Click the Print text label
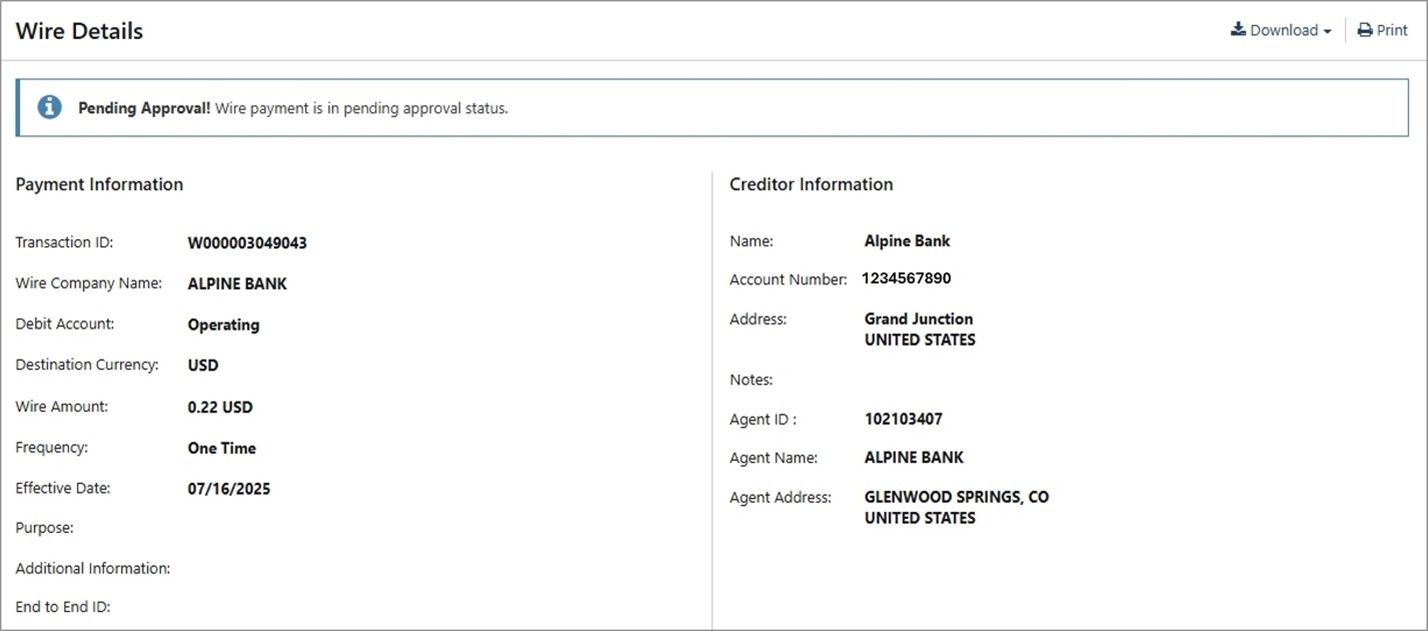The image size is (1428, 631). click(x=1392, y=31)
